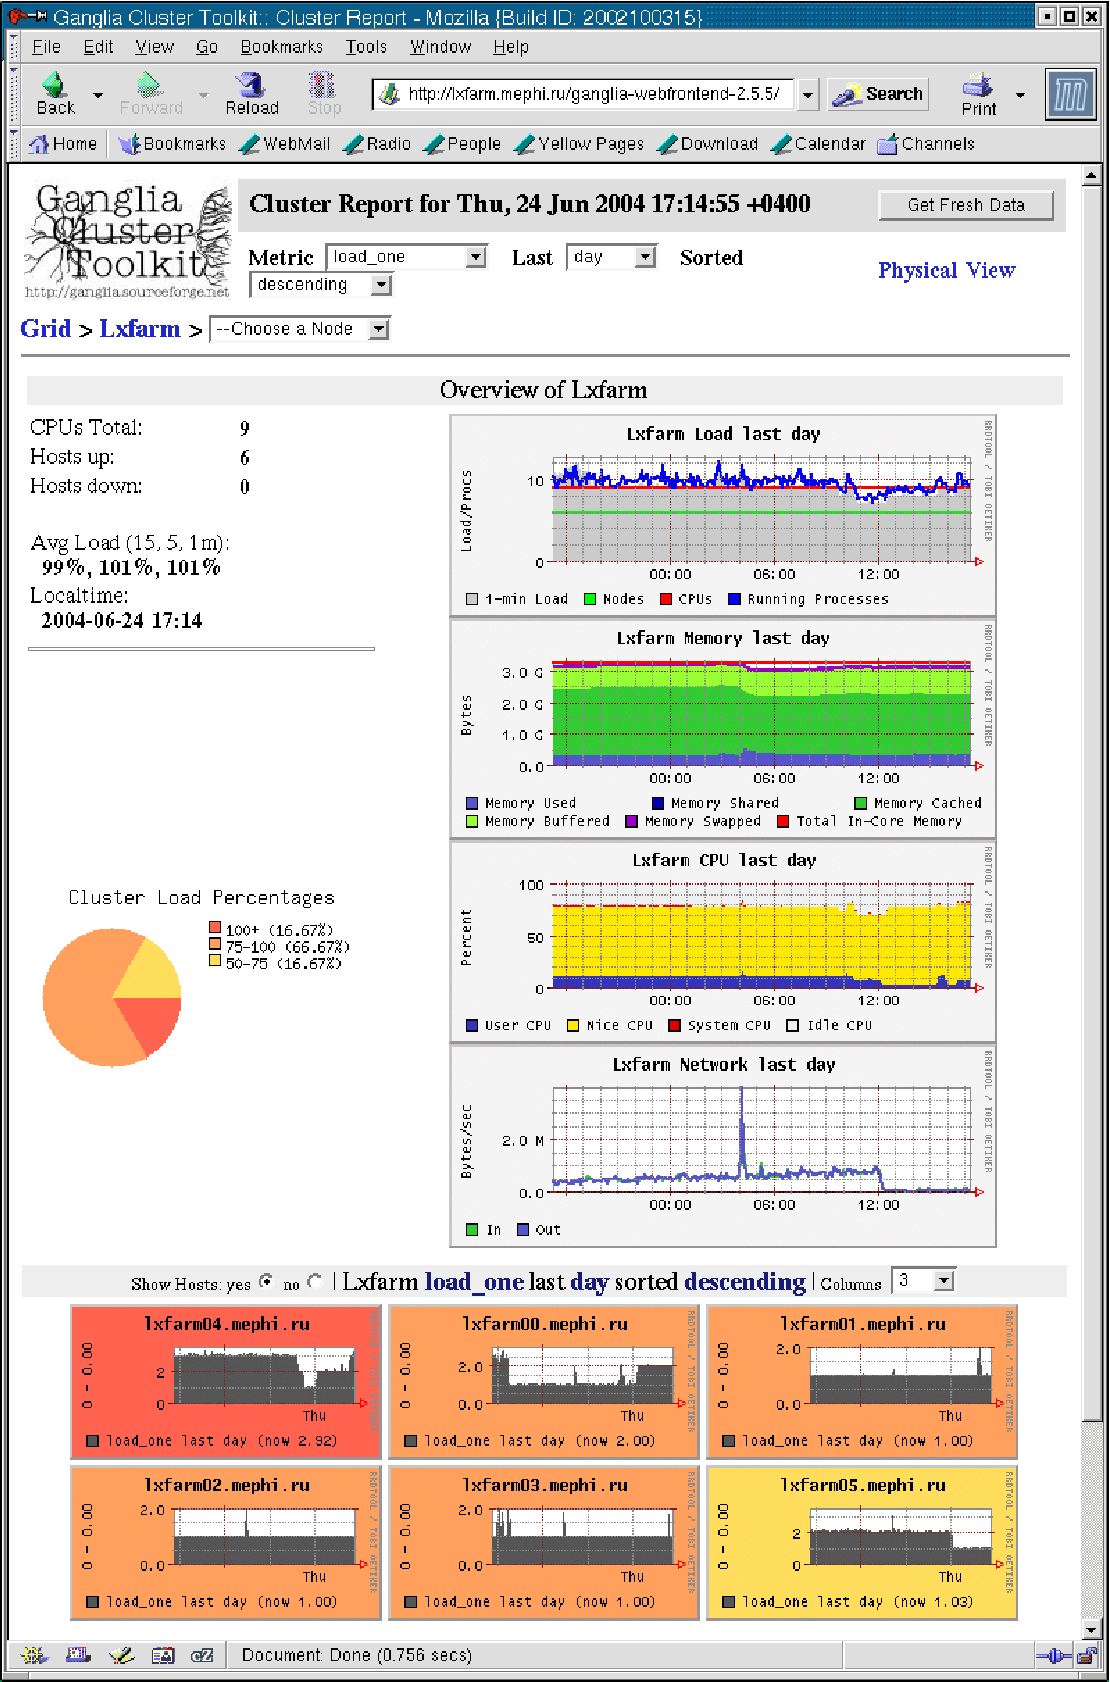Click the Print icon
Screen dimensions: 1110x1682
tap(978, 94)
